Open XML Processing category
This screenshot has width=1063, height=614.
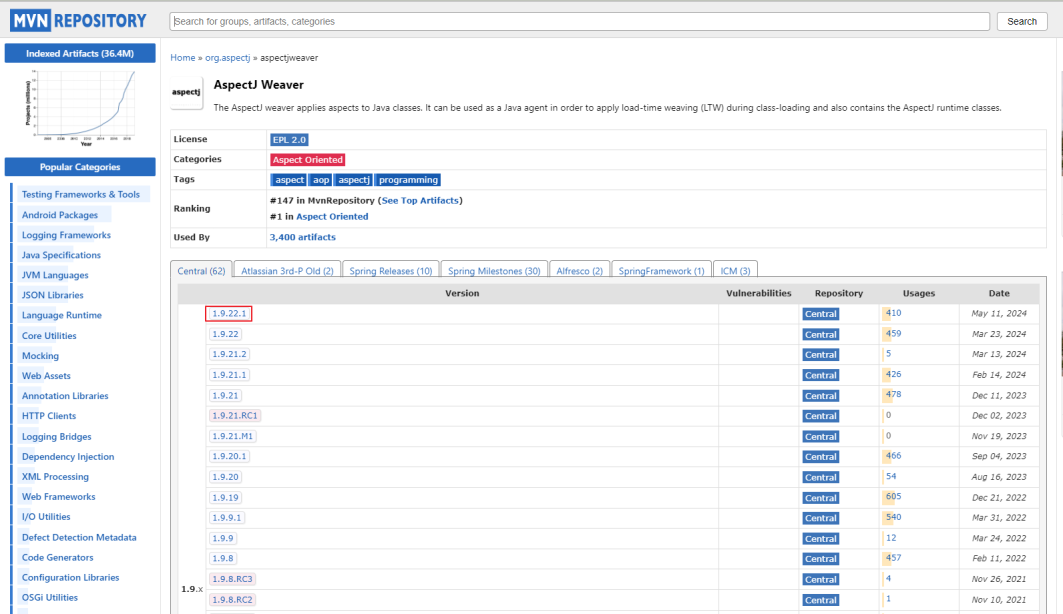[55, 477]
